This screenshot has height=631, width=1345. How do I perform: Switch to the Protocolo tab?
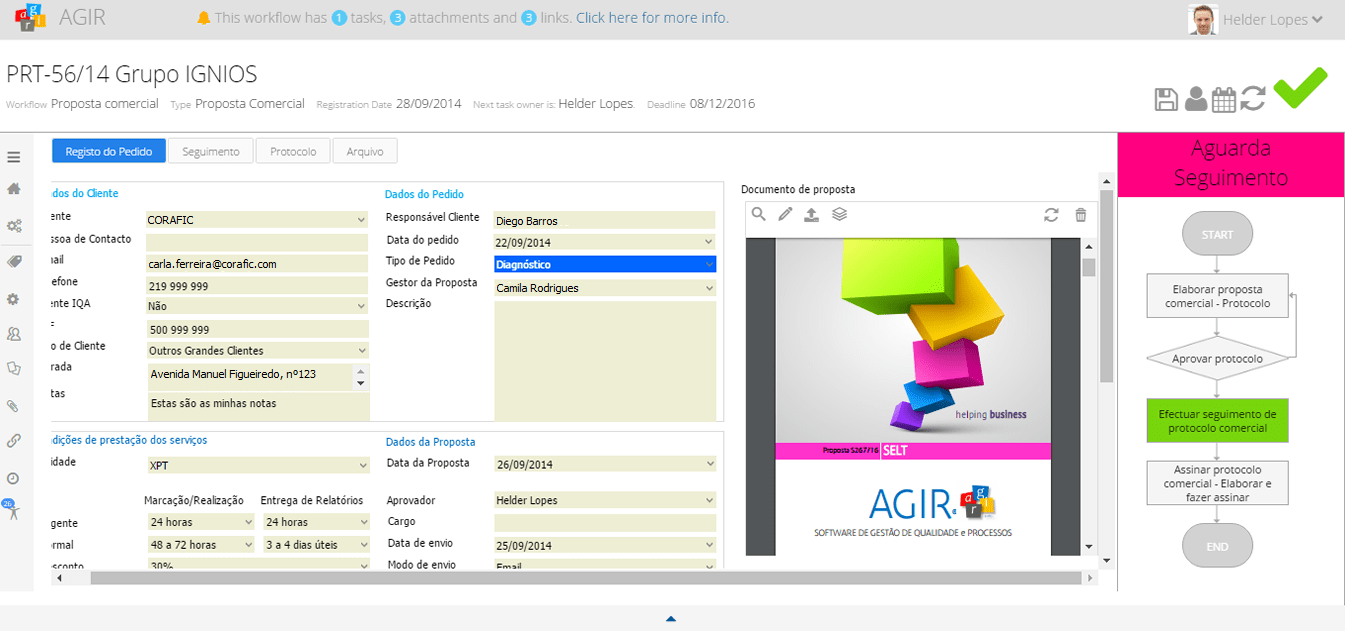click(293, 151)
